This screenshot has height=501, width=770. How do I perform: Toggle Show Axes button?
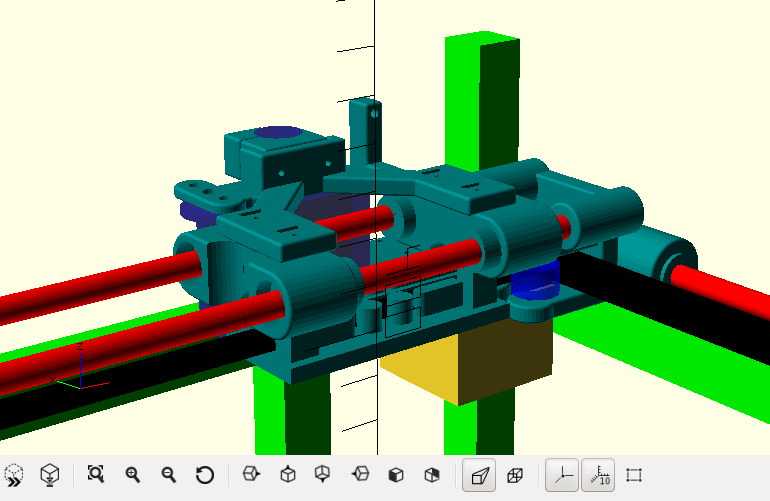click(x=562, y=475)
